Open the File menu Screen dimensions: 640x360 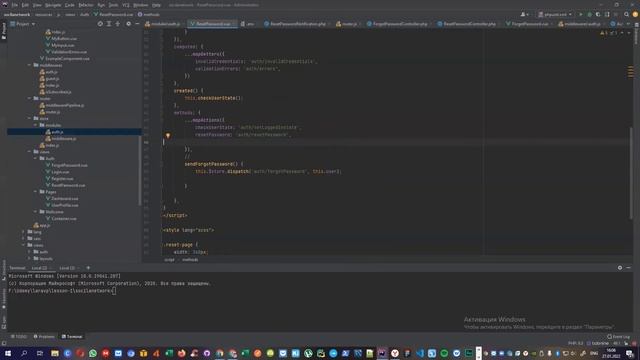click(x=14, y=5)
